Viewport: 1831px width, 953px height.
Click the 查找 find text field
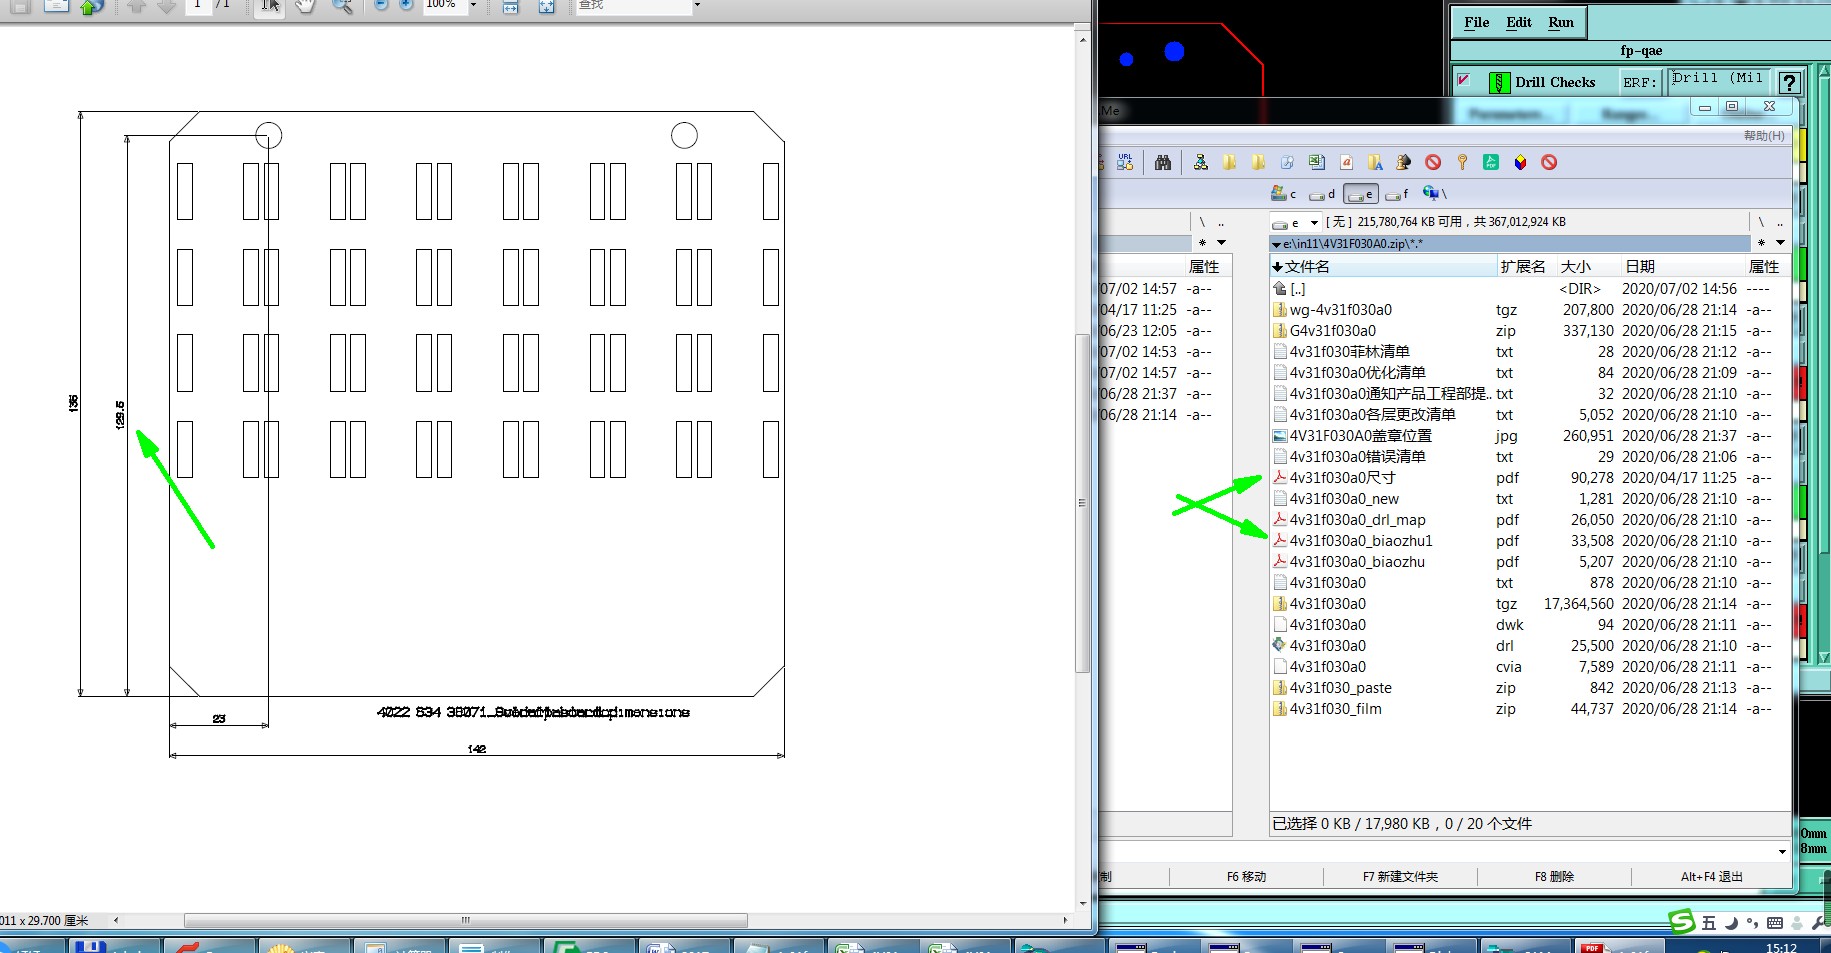(x=632, y=5)
